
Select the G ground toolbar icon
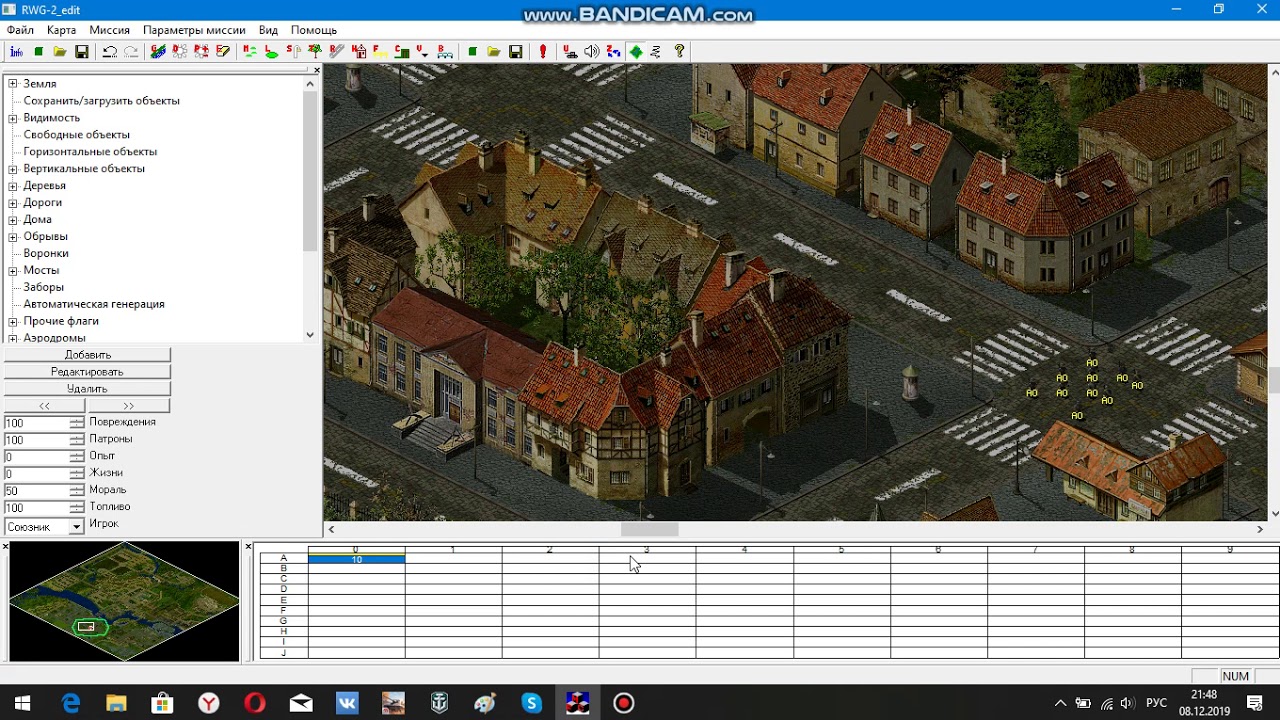coord(158,52)
